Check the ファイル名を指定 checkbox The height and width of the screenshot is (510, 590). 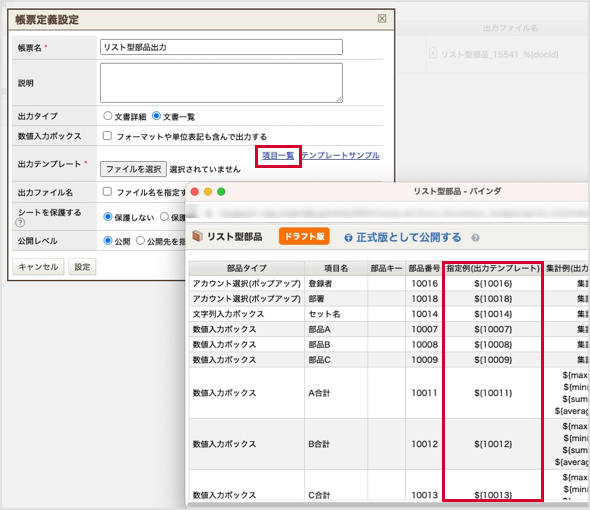(107, 192)
